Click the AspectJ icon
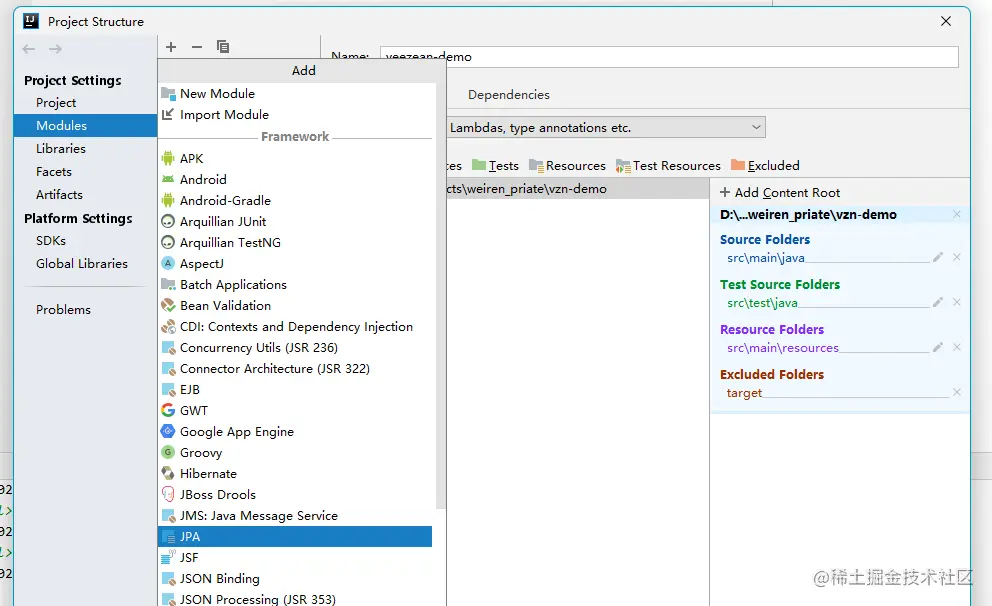This screenshot has height=606, width=992. point(168,263)
